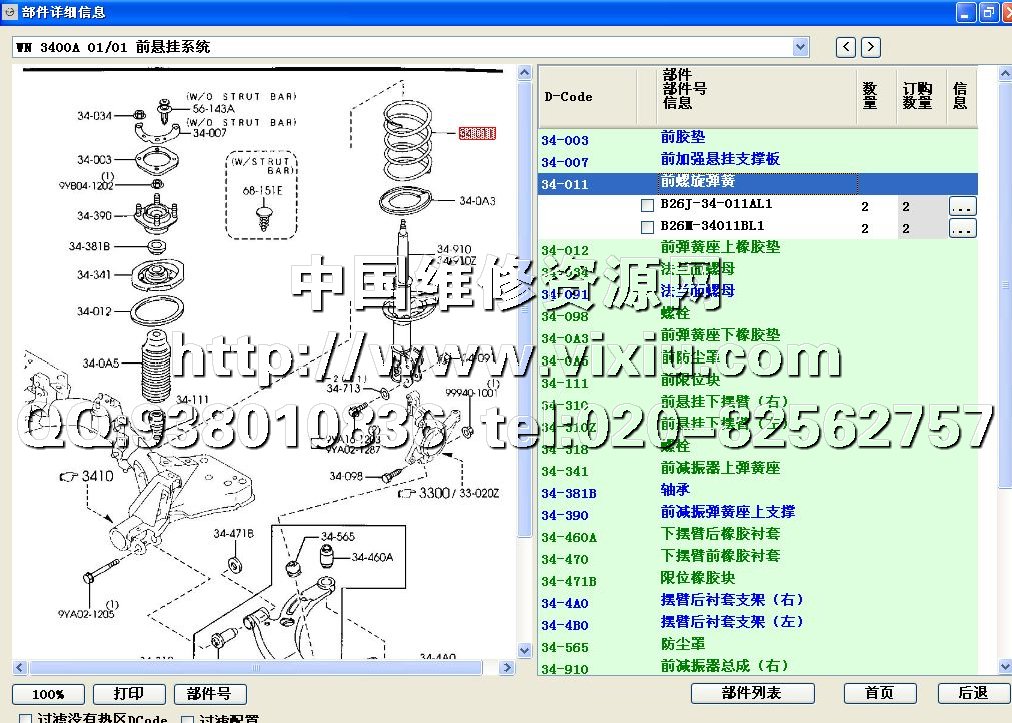Image resolution: width=1012 pixels, height=723 pixels.
Task: Click the highlighted 34-011 hotspot in diagram
Action: 477,133
